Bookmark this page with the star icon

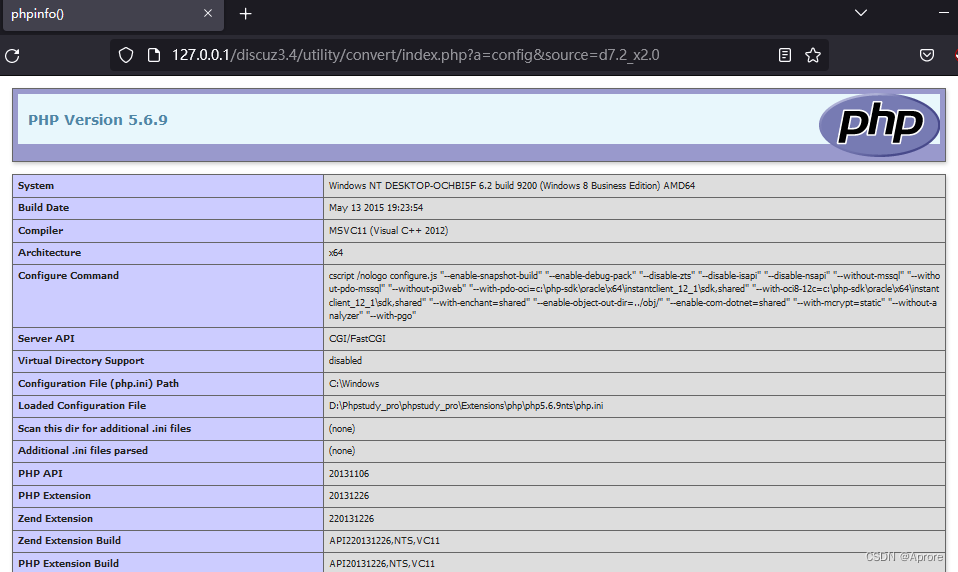click(x=813, y=56)
